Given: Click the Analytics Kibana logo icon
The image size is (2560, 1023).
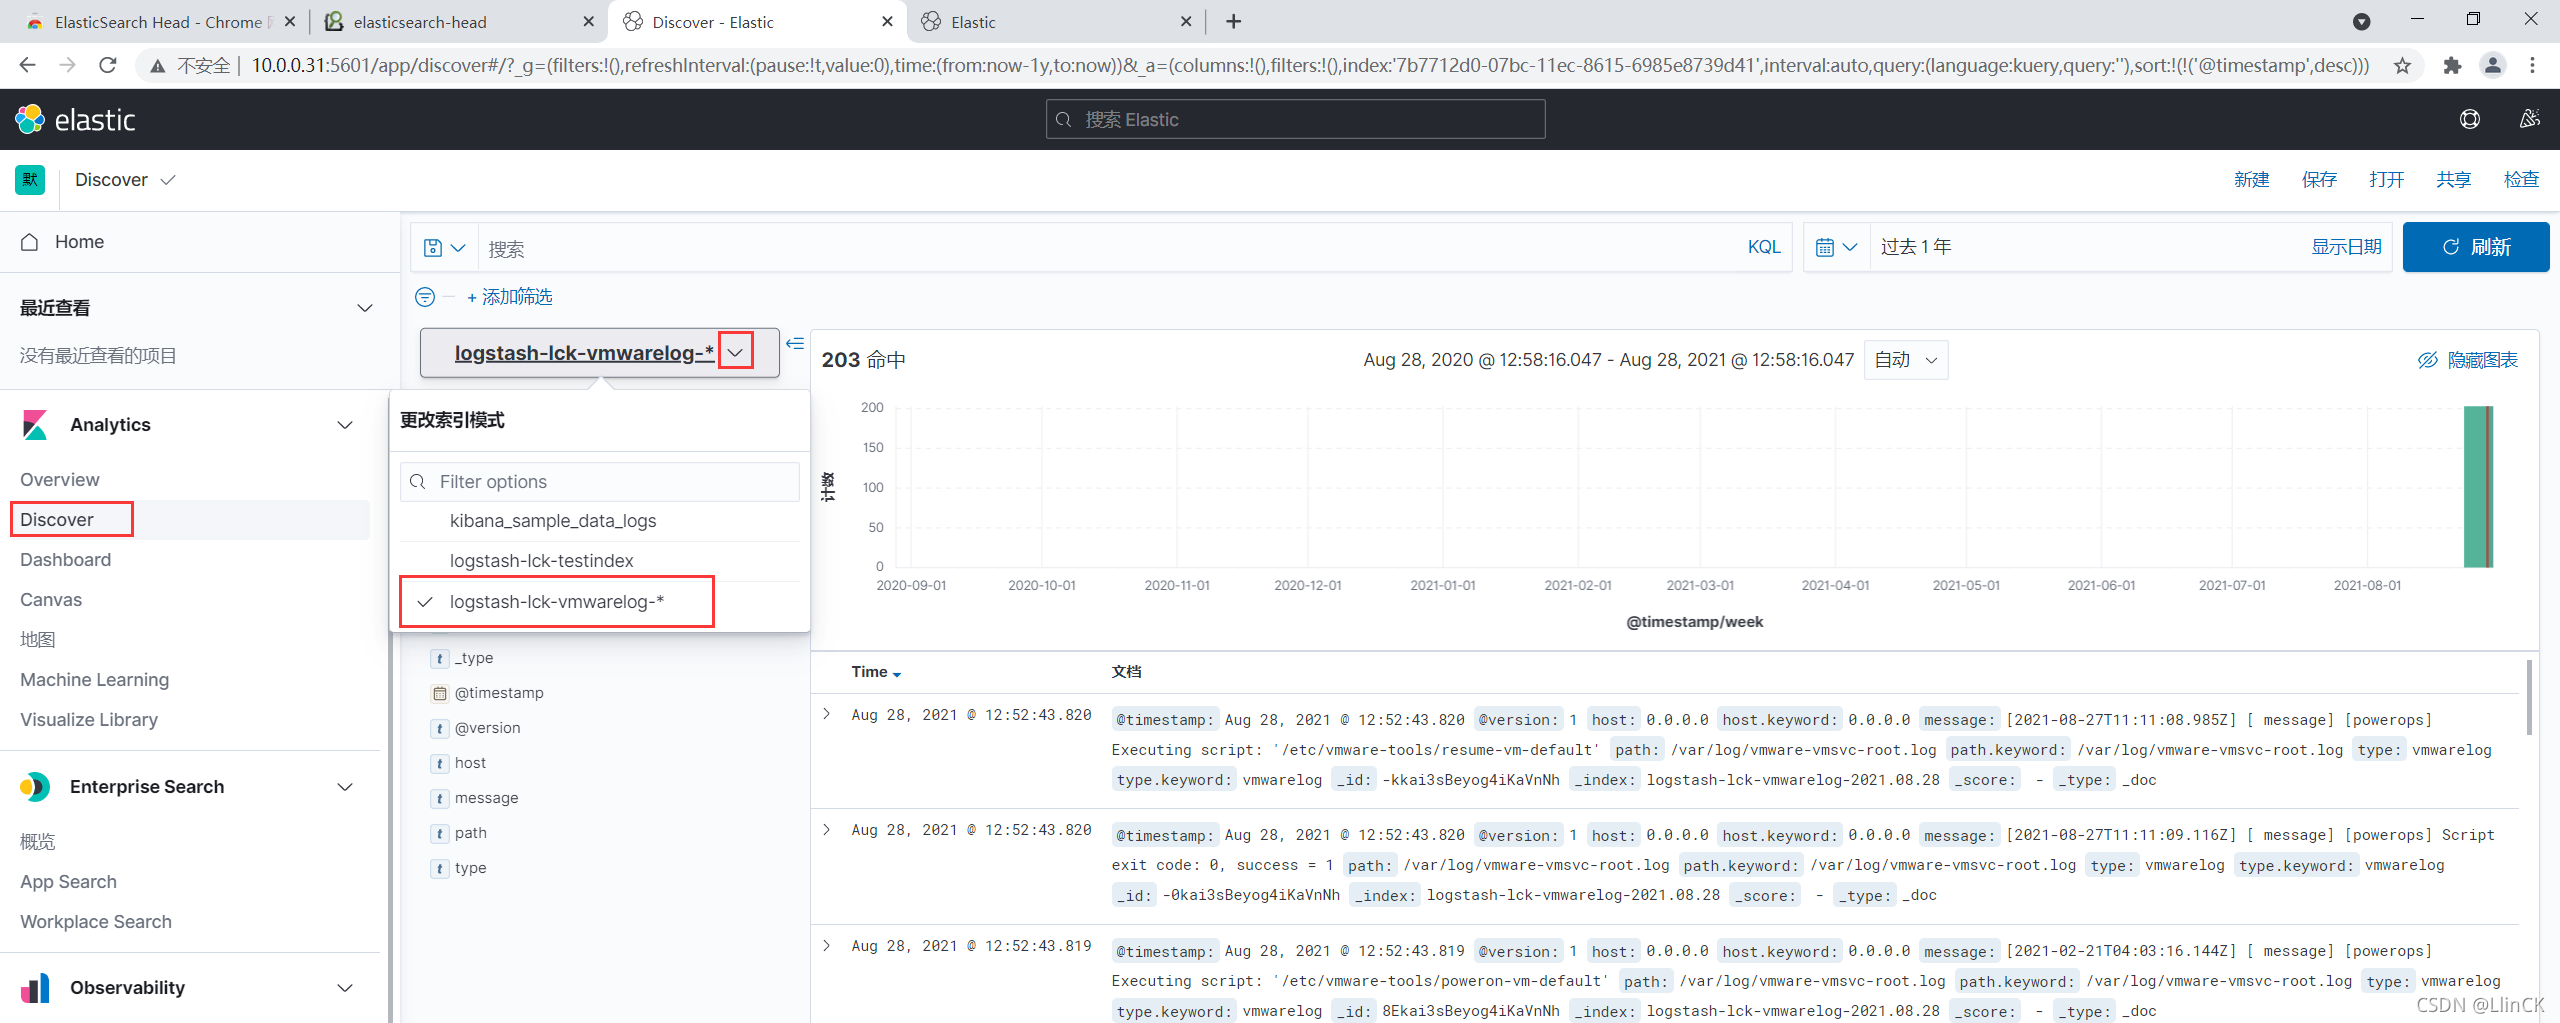Looking at the screenshot, I should pyautogui.click(x=35, y=425).
